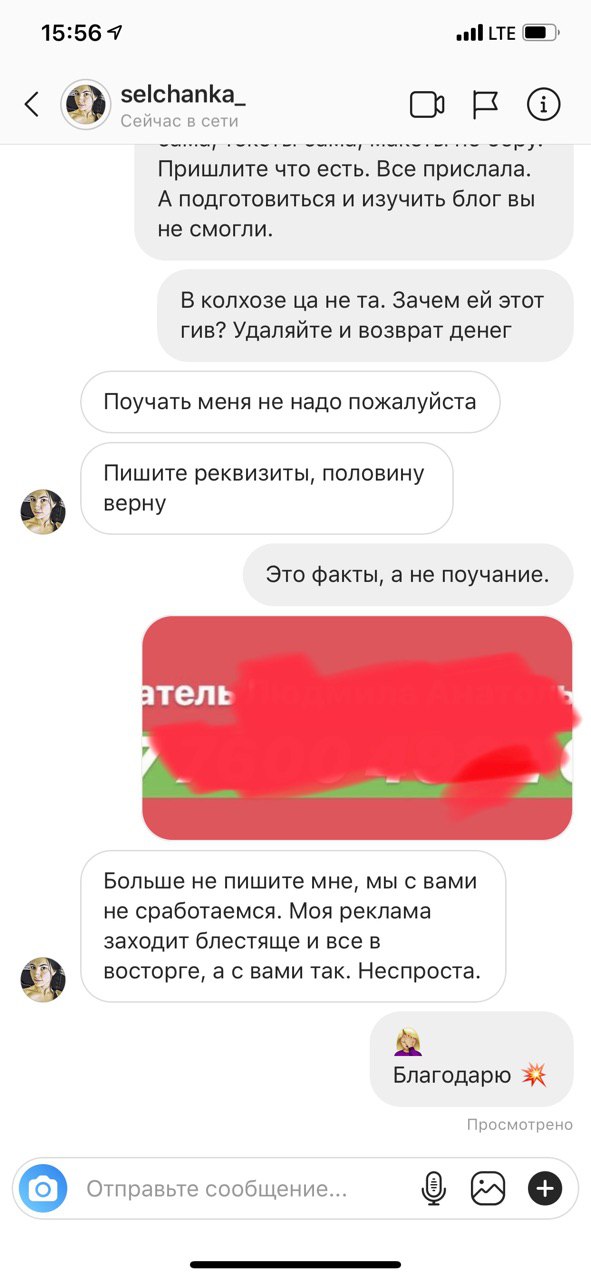Open the redacted payment details image
The image size is (591, 1280).
357,727
